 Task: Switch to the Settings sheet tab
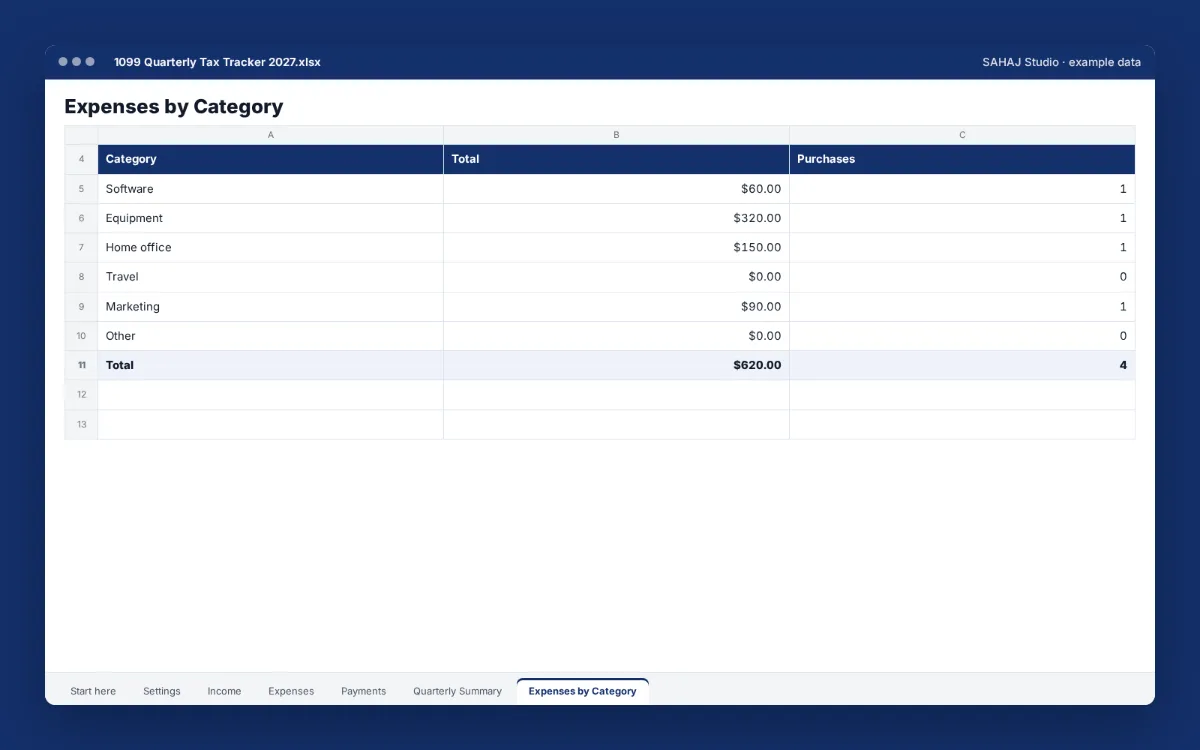click(162, 691)
